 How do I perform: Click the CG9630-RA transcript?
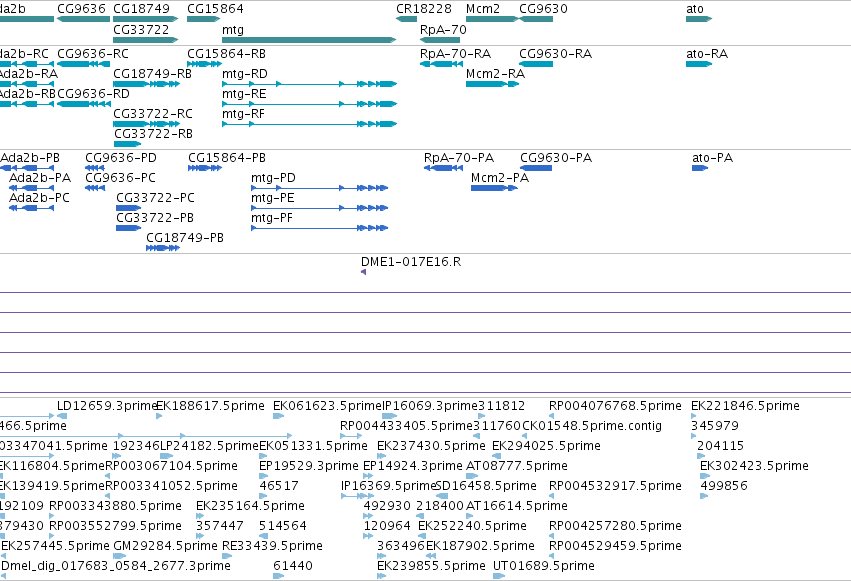pos(536,64)
